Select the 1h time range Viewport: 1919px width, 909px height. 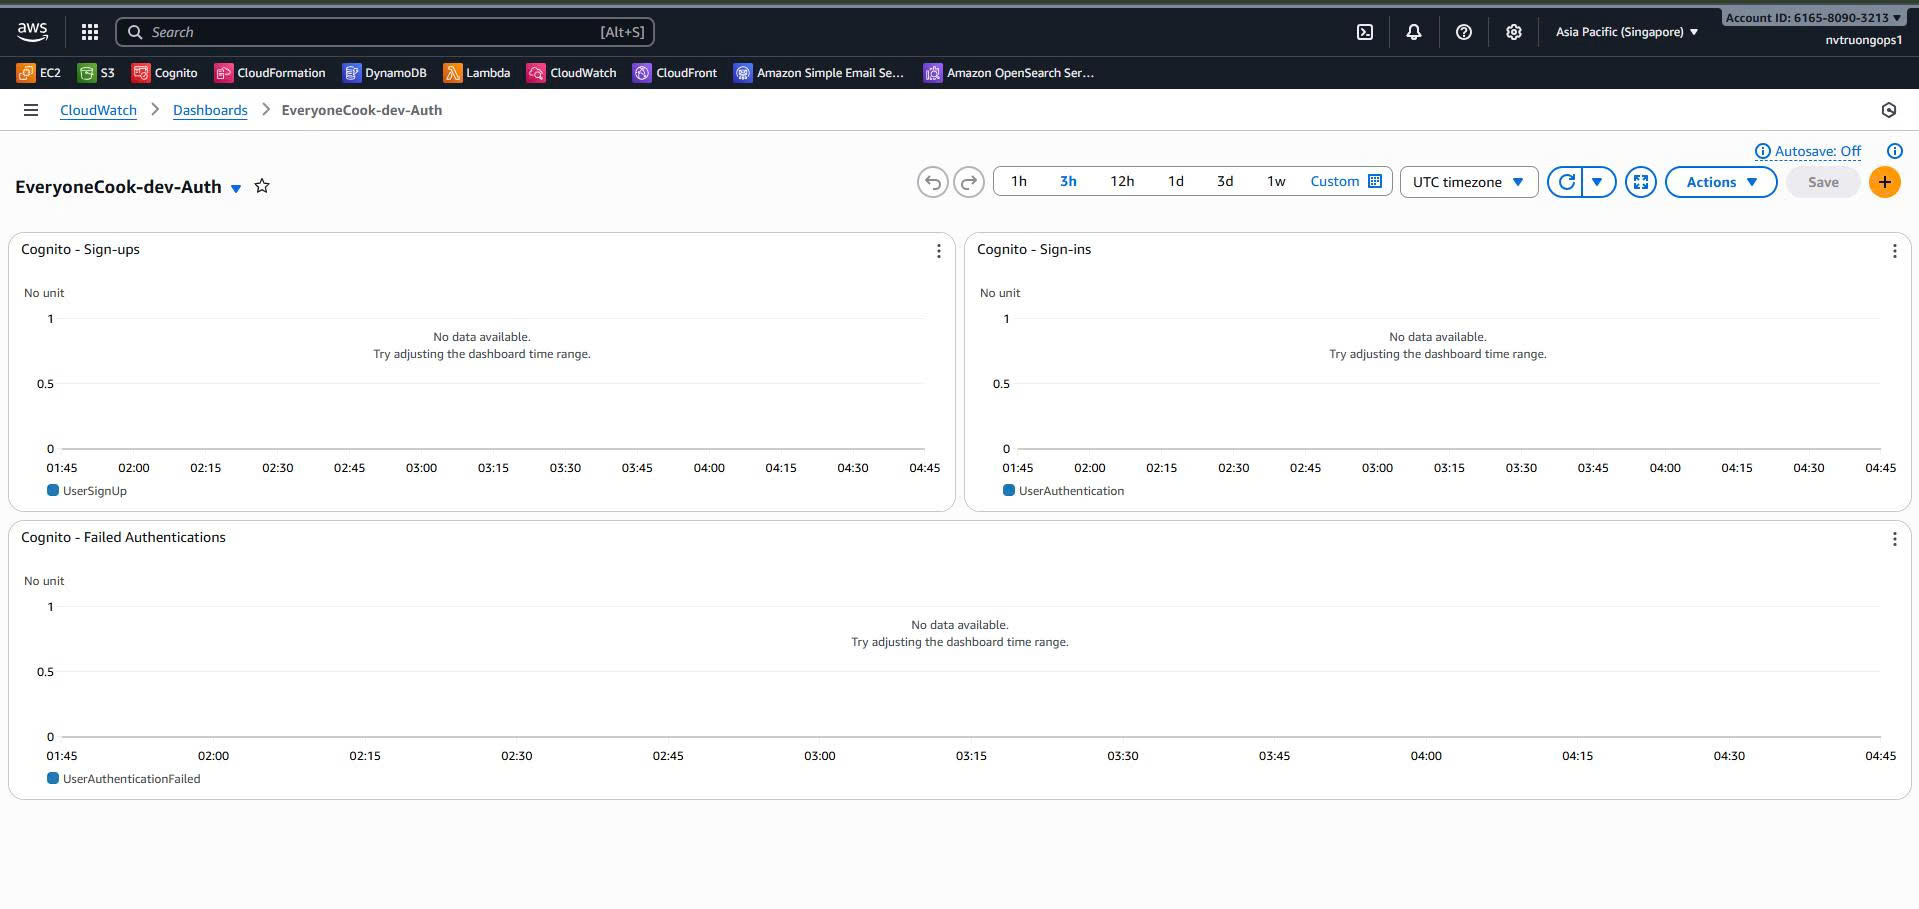(x=1019, y=181)
